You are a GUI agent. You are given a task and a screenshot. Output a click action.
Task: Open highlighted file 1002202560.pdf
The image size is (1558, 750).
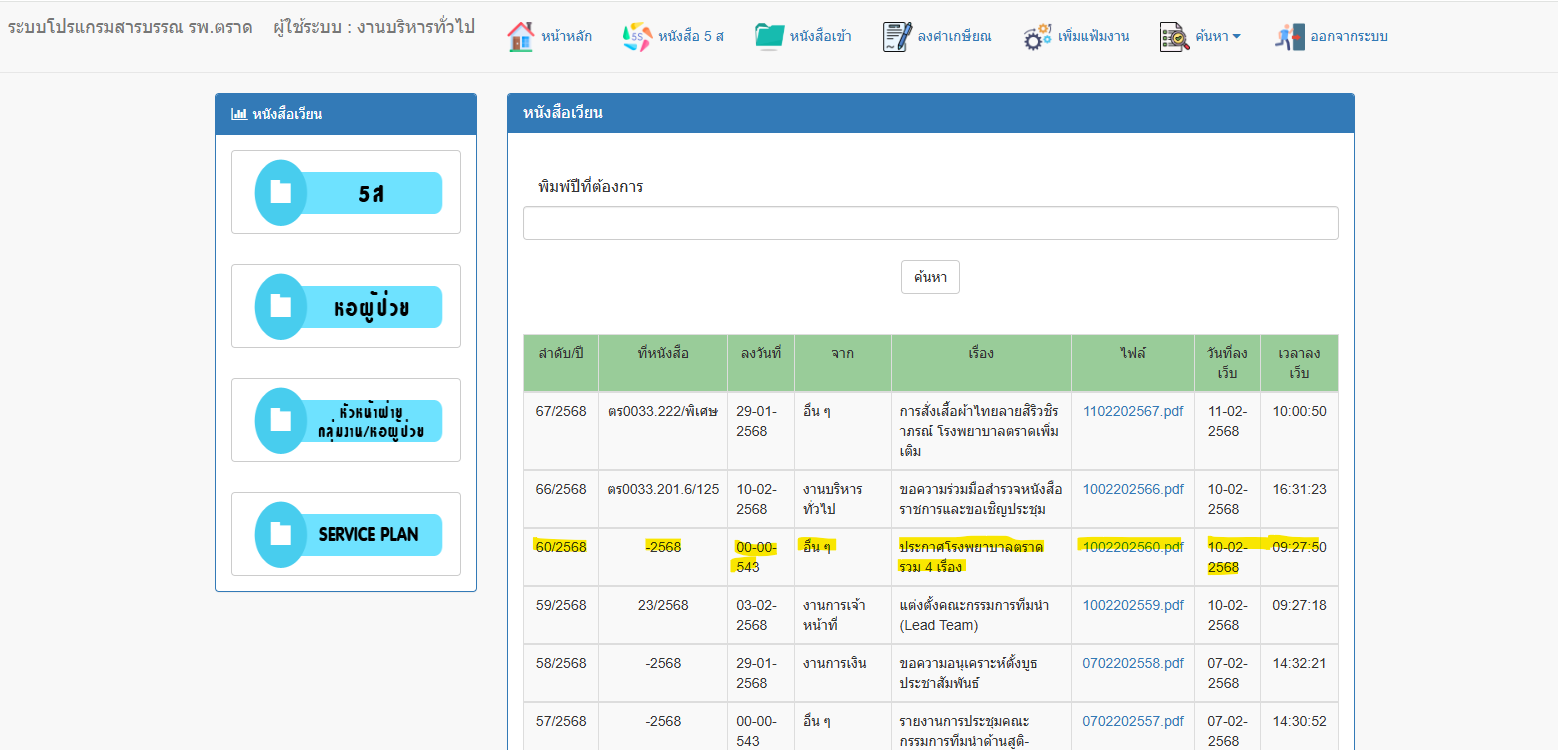pyautogui.click(x=1132, y=547)
